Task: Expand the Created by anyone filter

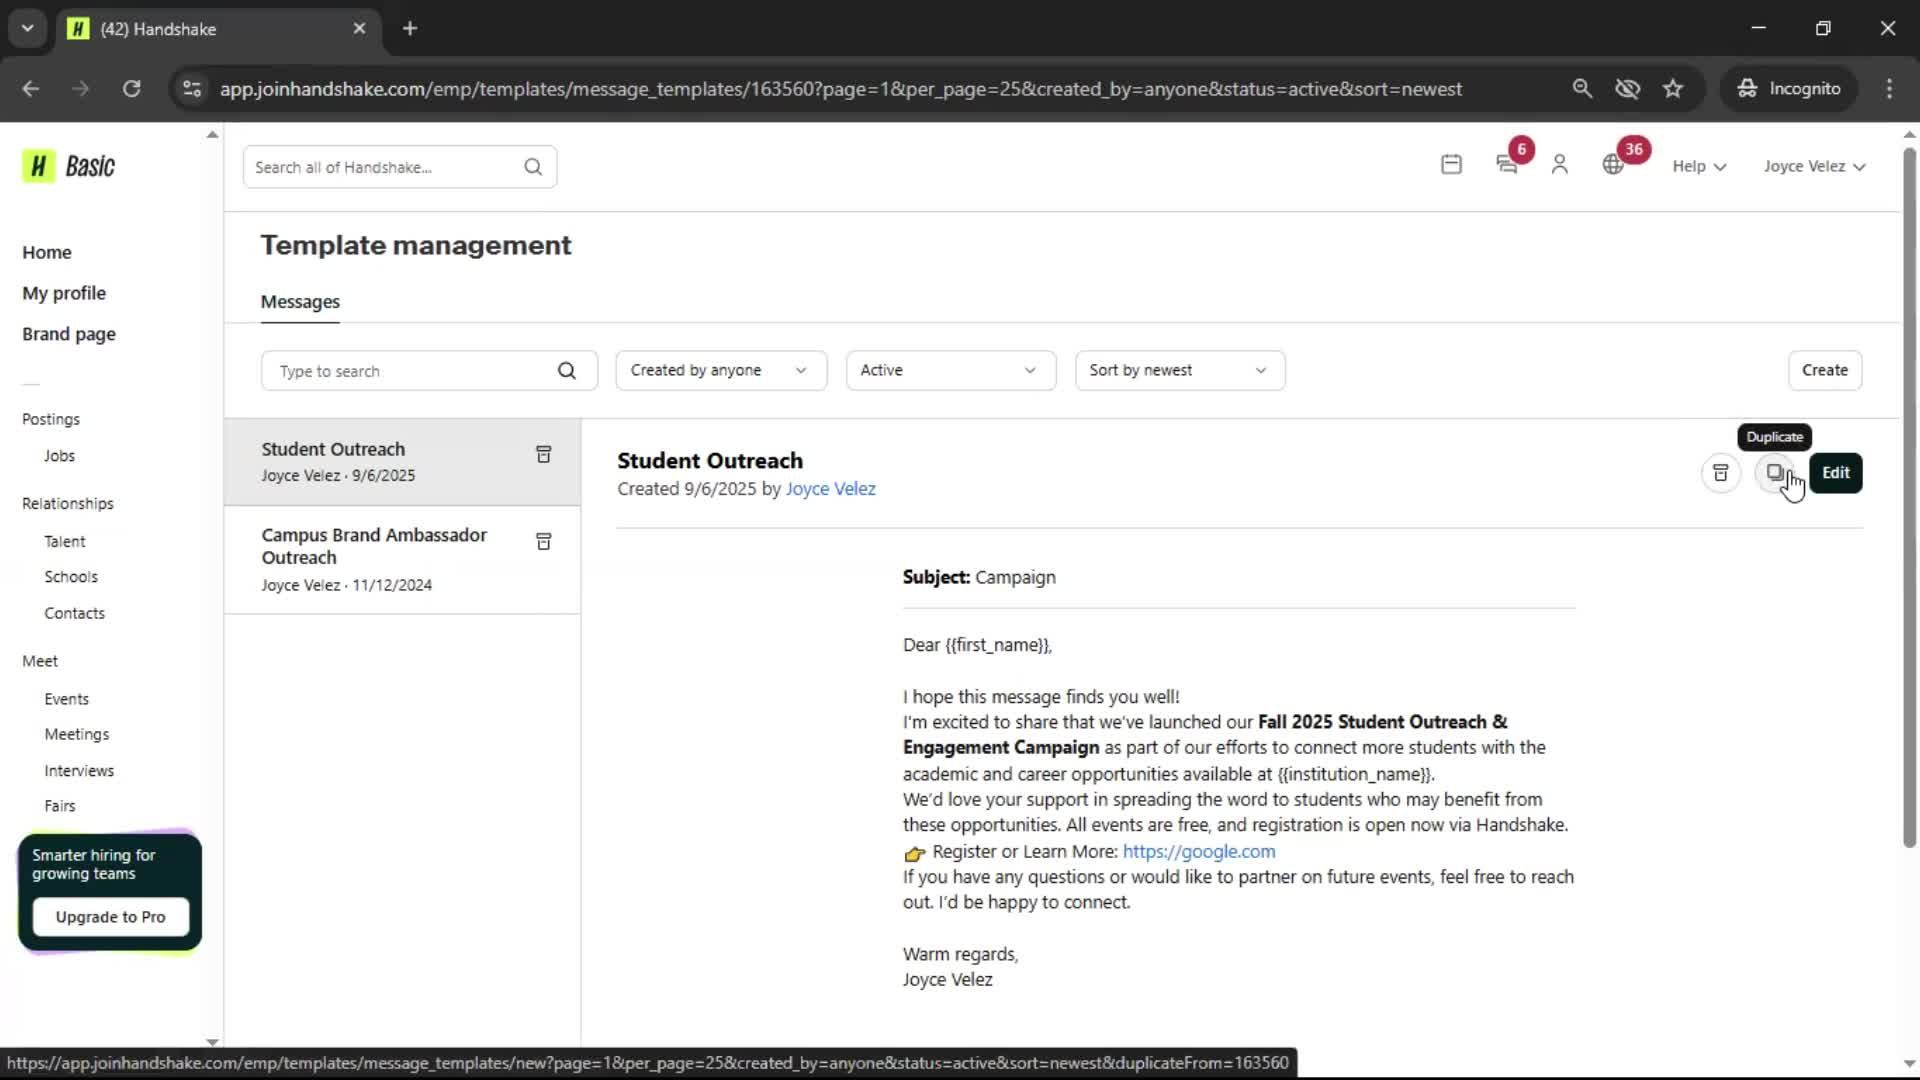Action: (721, 370)
